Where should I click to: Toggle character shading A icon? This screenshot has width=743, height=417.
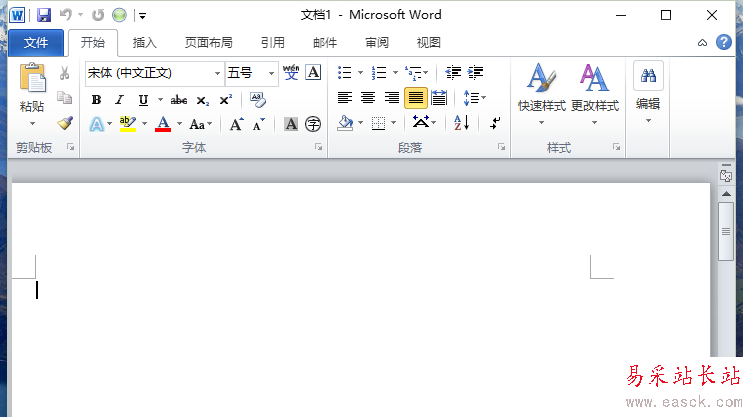(291, 124)
